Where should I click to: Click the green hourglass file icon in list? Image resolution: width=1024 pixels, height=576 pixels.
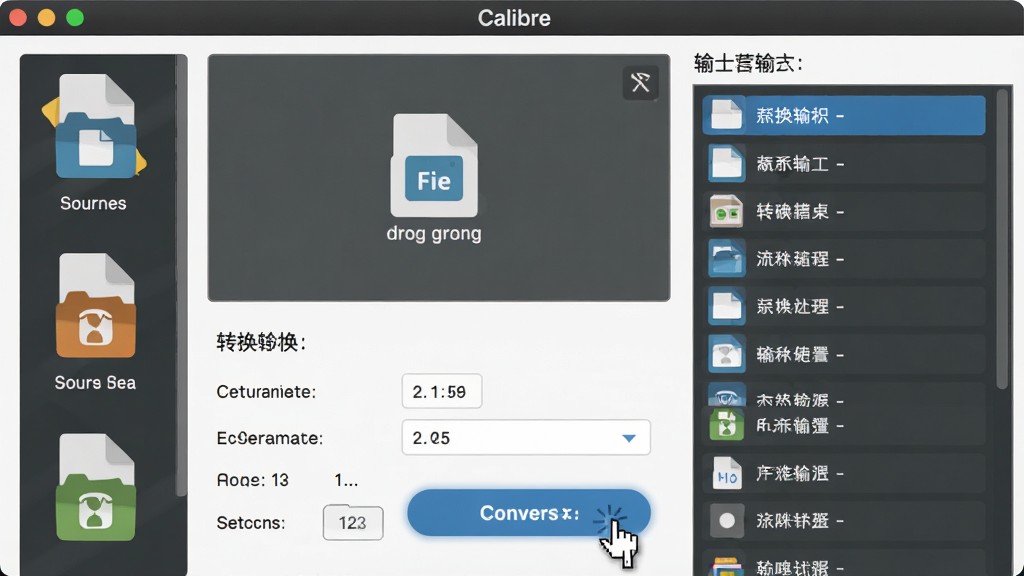point(726,424)
